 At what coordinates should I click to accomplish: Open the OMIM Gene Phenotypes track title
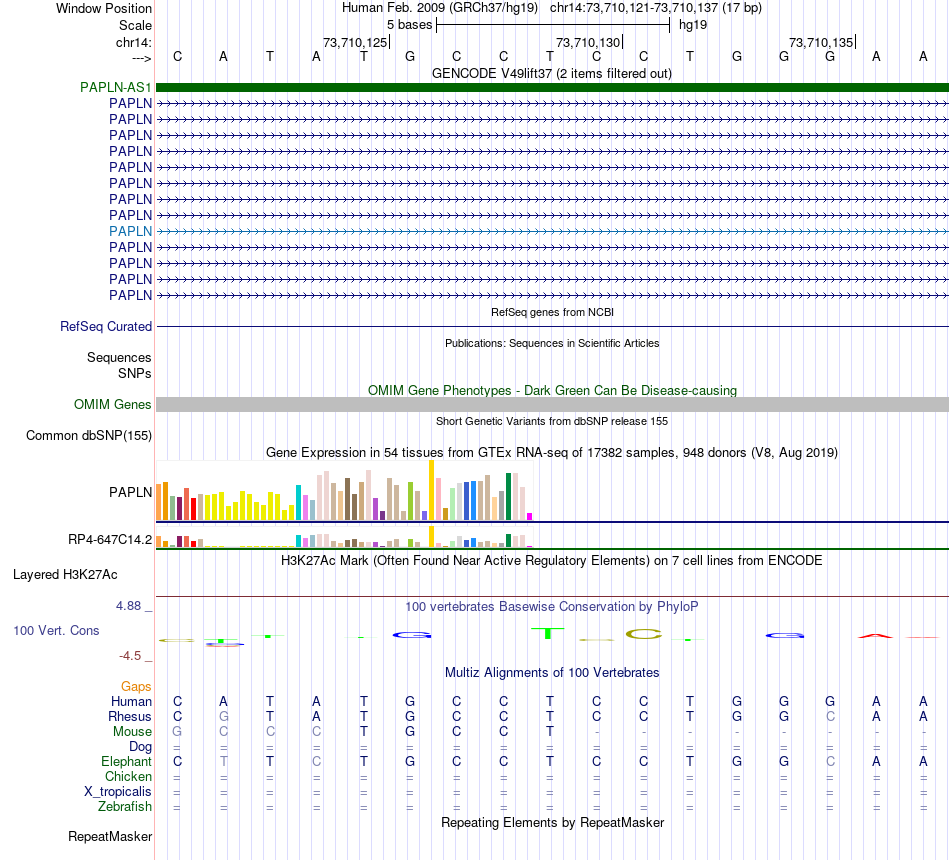[x=552, y=390]
